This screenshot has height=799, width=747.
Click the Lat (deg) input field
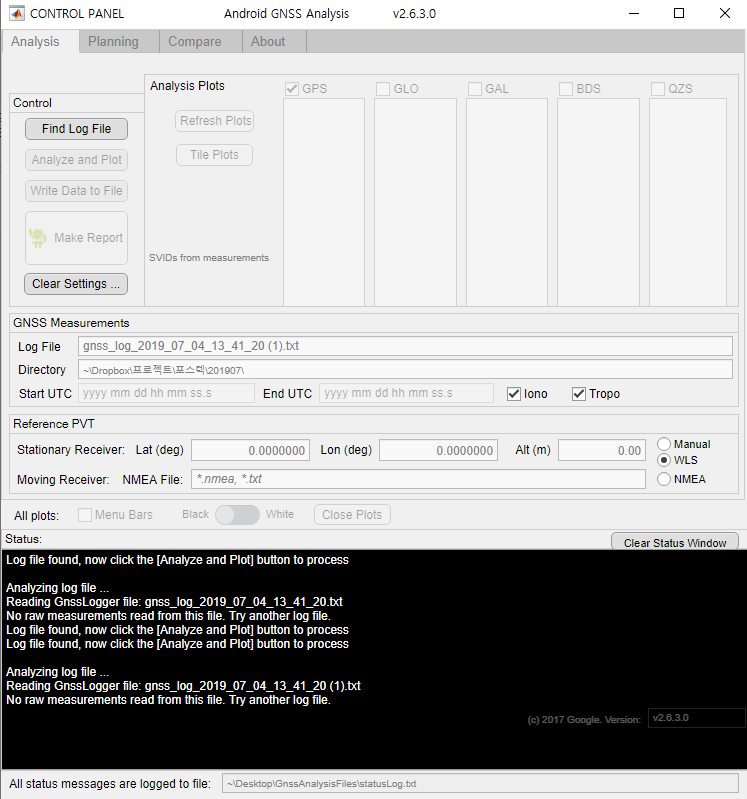click(x=250, y=451)
